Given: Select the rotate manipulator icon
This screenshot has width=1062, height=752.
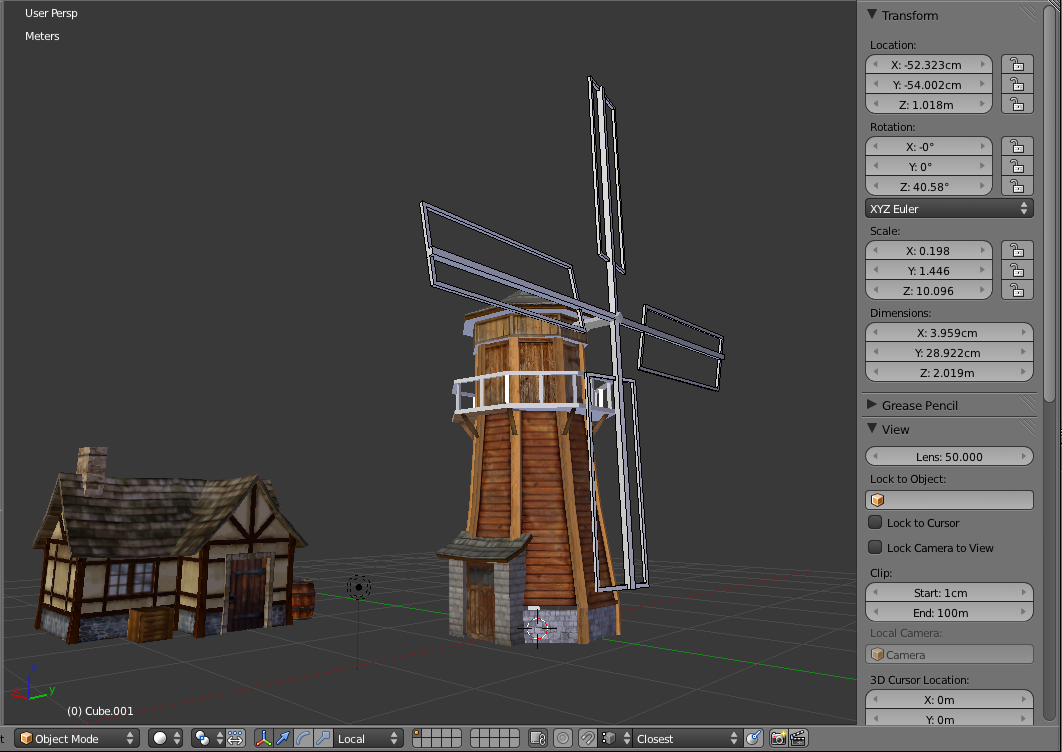Looking at the screenshot, I should click(x=301, y=738).
